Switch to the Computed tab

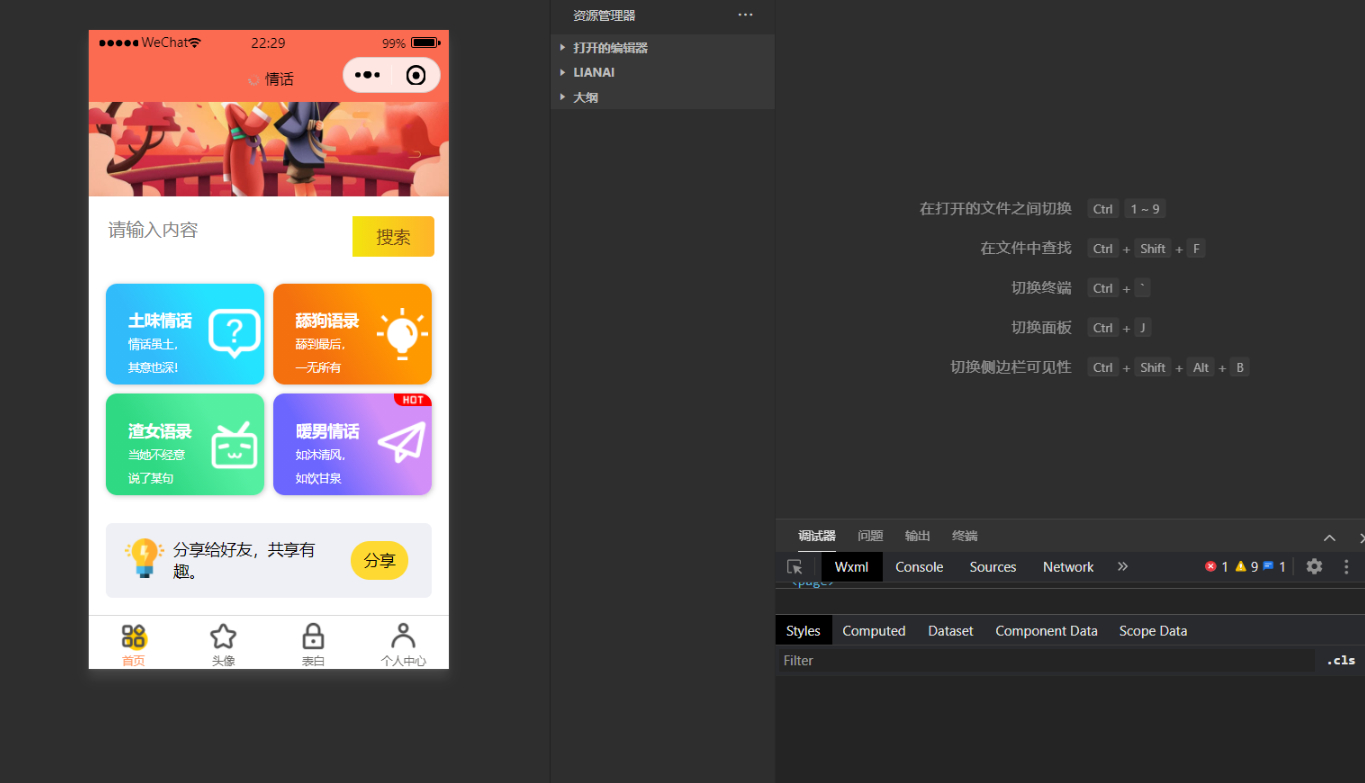point(874,631)
